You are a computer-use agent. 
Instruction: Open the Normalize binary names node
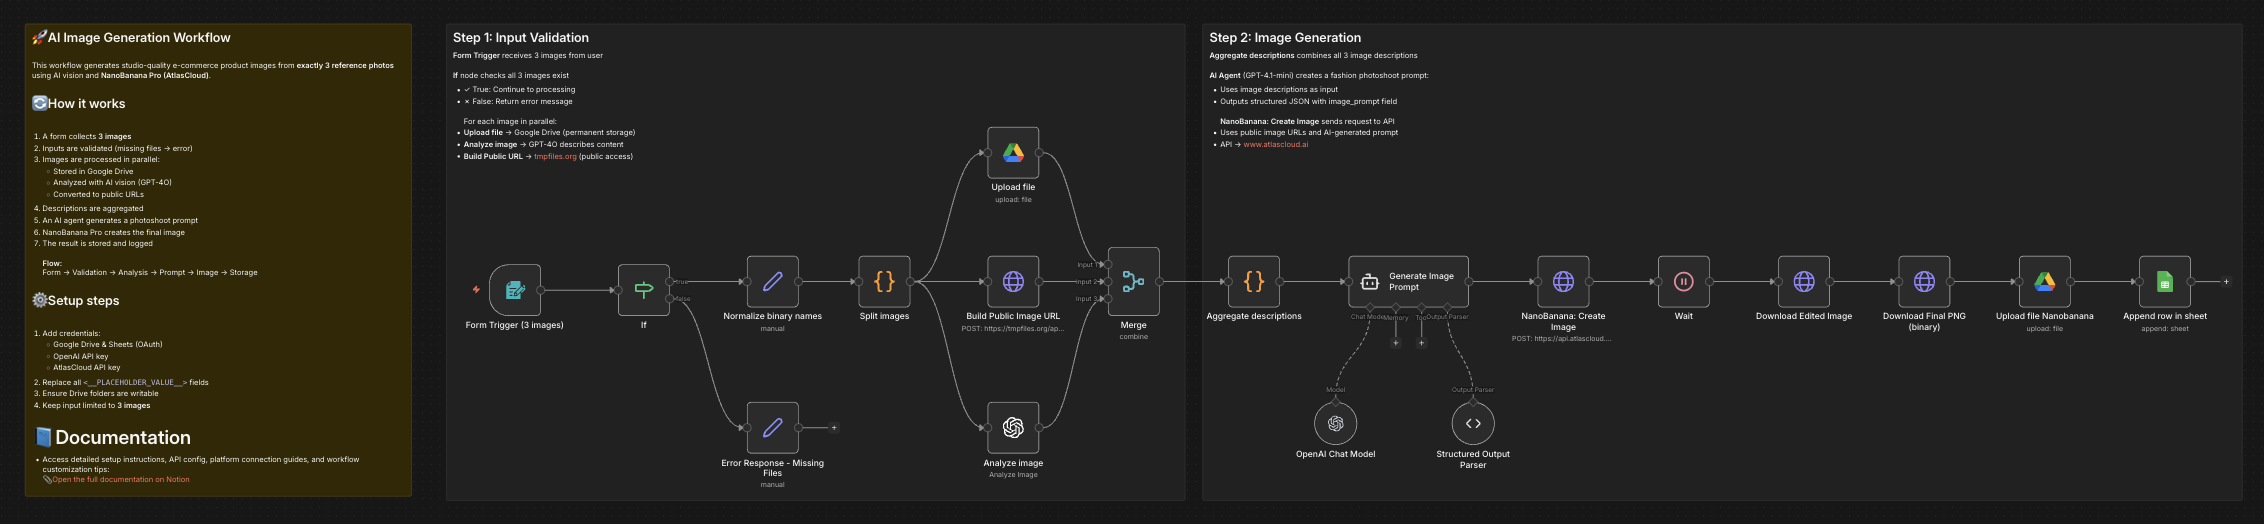(773, 282)
